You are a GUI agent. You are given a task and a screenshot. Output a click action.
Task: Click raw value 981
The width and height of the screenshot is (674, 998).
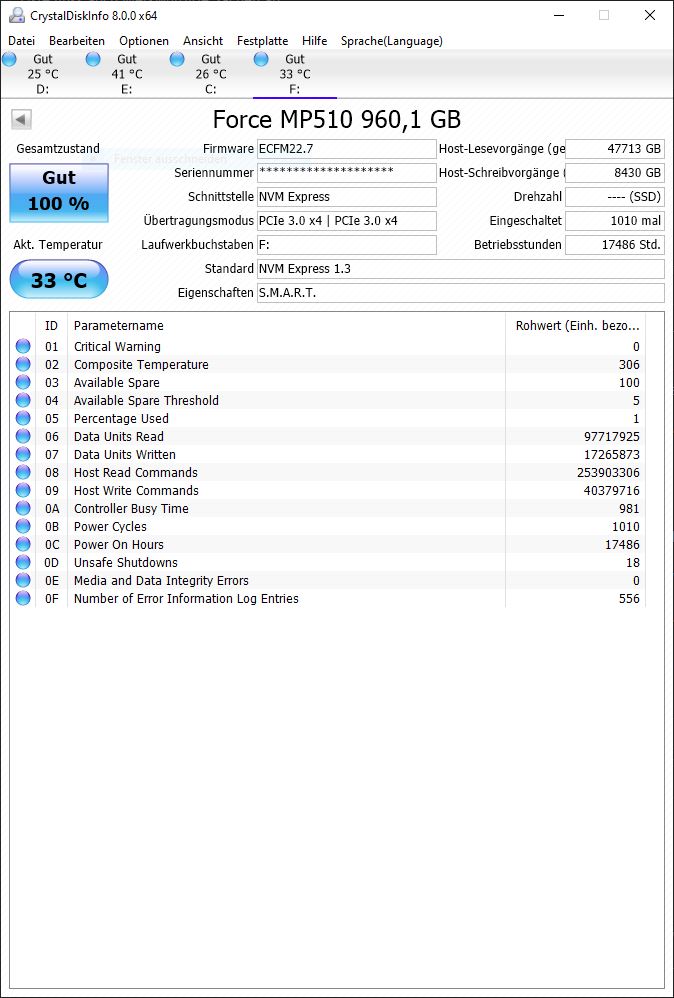point(629,509)
